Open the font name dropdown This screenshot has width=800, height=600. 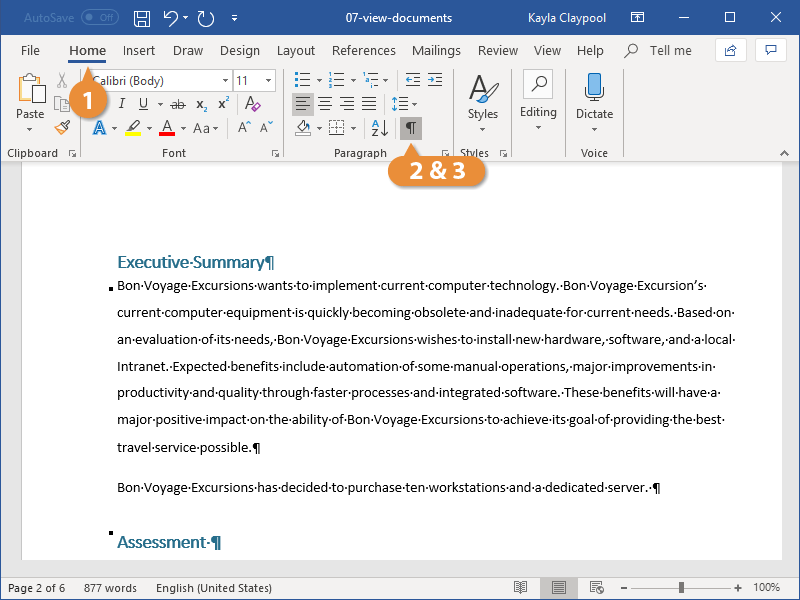(225, 80)
